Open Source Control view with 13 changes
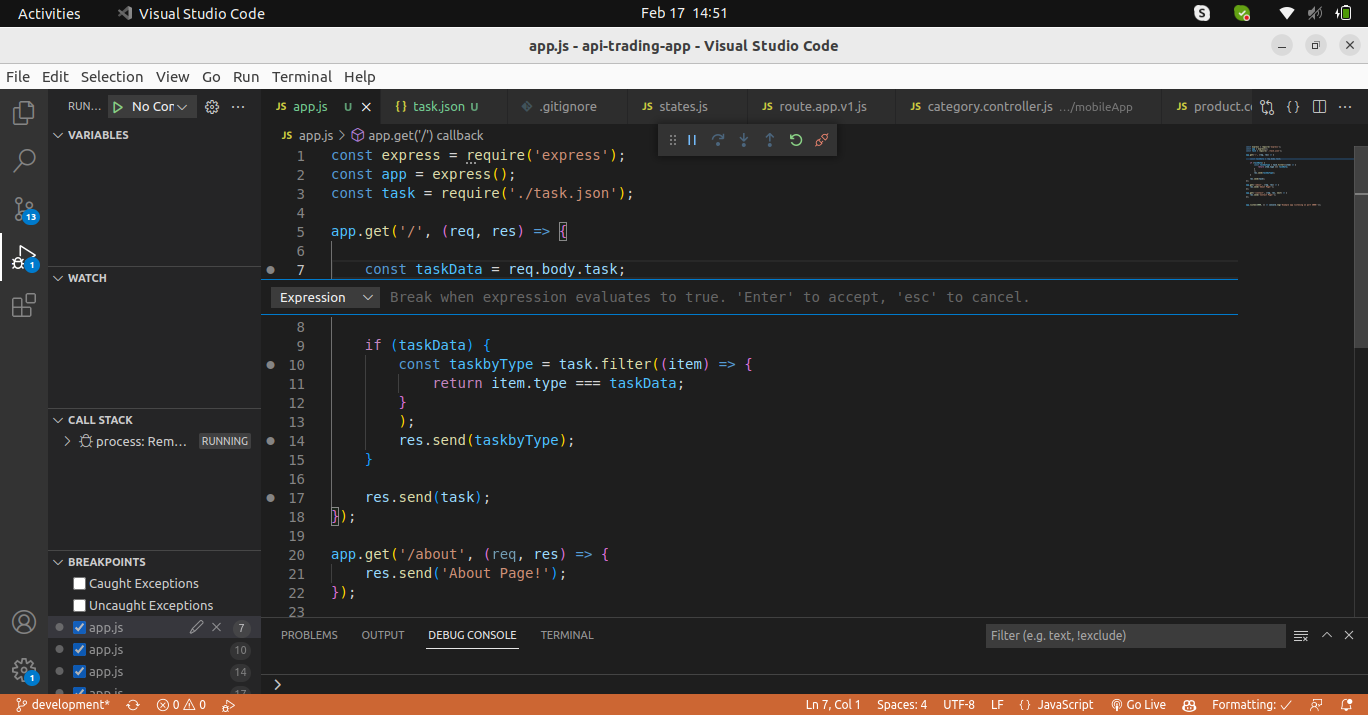 (24, 209)
